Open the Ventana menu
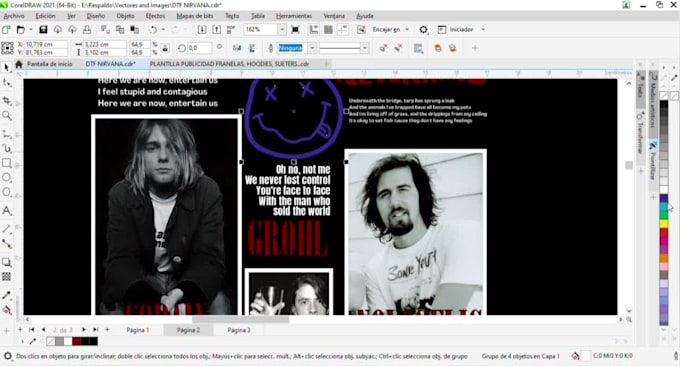680x366 pixels. coord(334,16)
